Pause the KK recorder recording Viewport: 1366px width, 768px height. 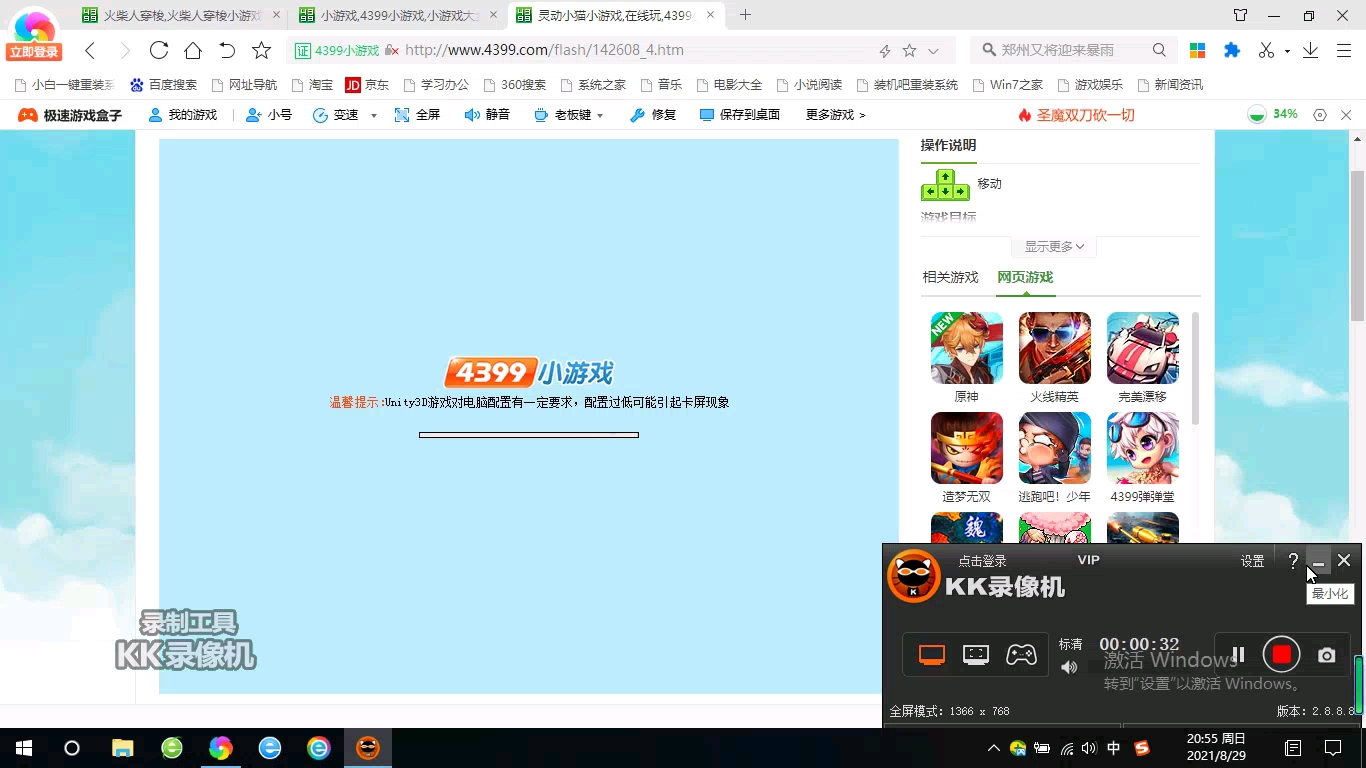click(1238, 655)
